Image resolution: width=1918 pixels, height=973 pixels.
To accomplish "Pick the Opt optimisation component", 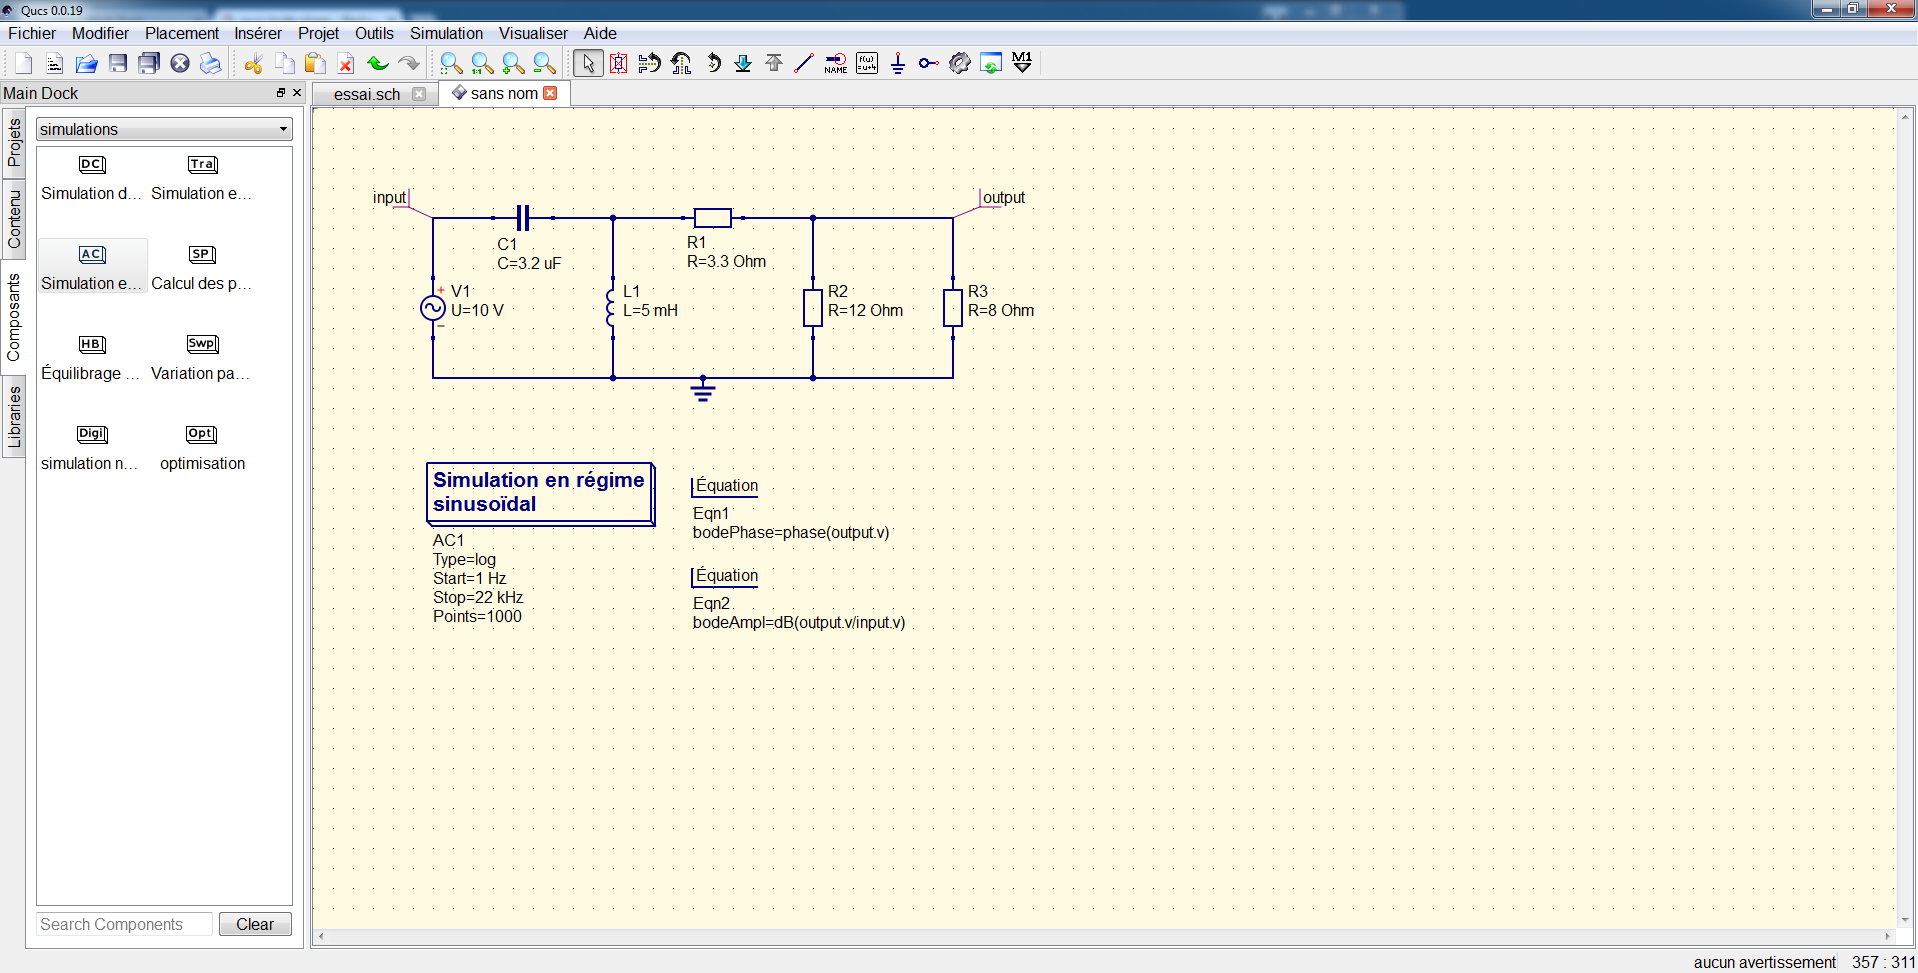I will (202, 446).
